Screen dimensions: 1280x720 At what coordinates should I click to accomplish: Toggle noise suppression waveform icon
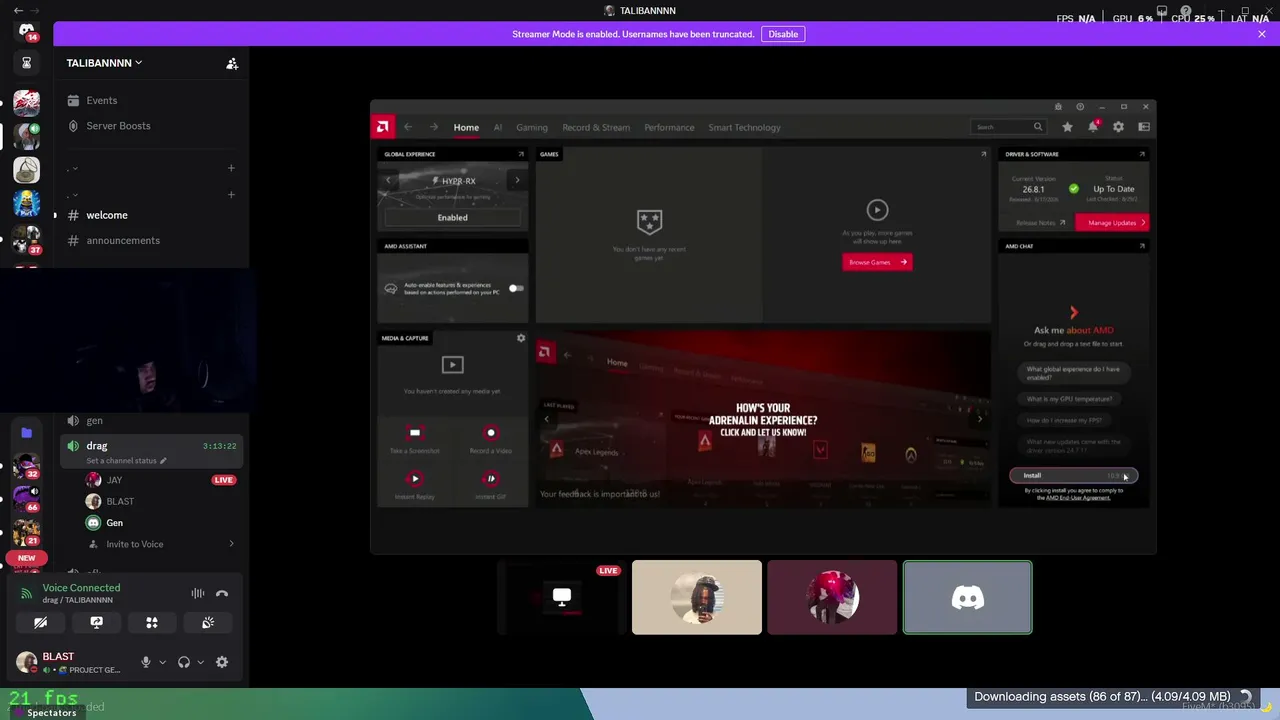coord(198,594)
